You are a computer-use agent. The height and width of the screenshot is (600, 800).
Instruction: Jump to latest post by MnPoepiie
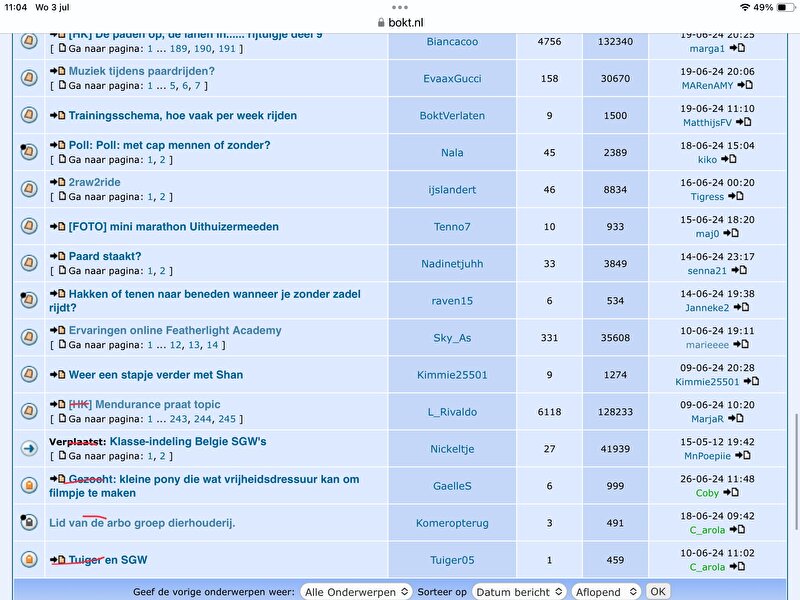click(x=743, y=455)
